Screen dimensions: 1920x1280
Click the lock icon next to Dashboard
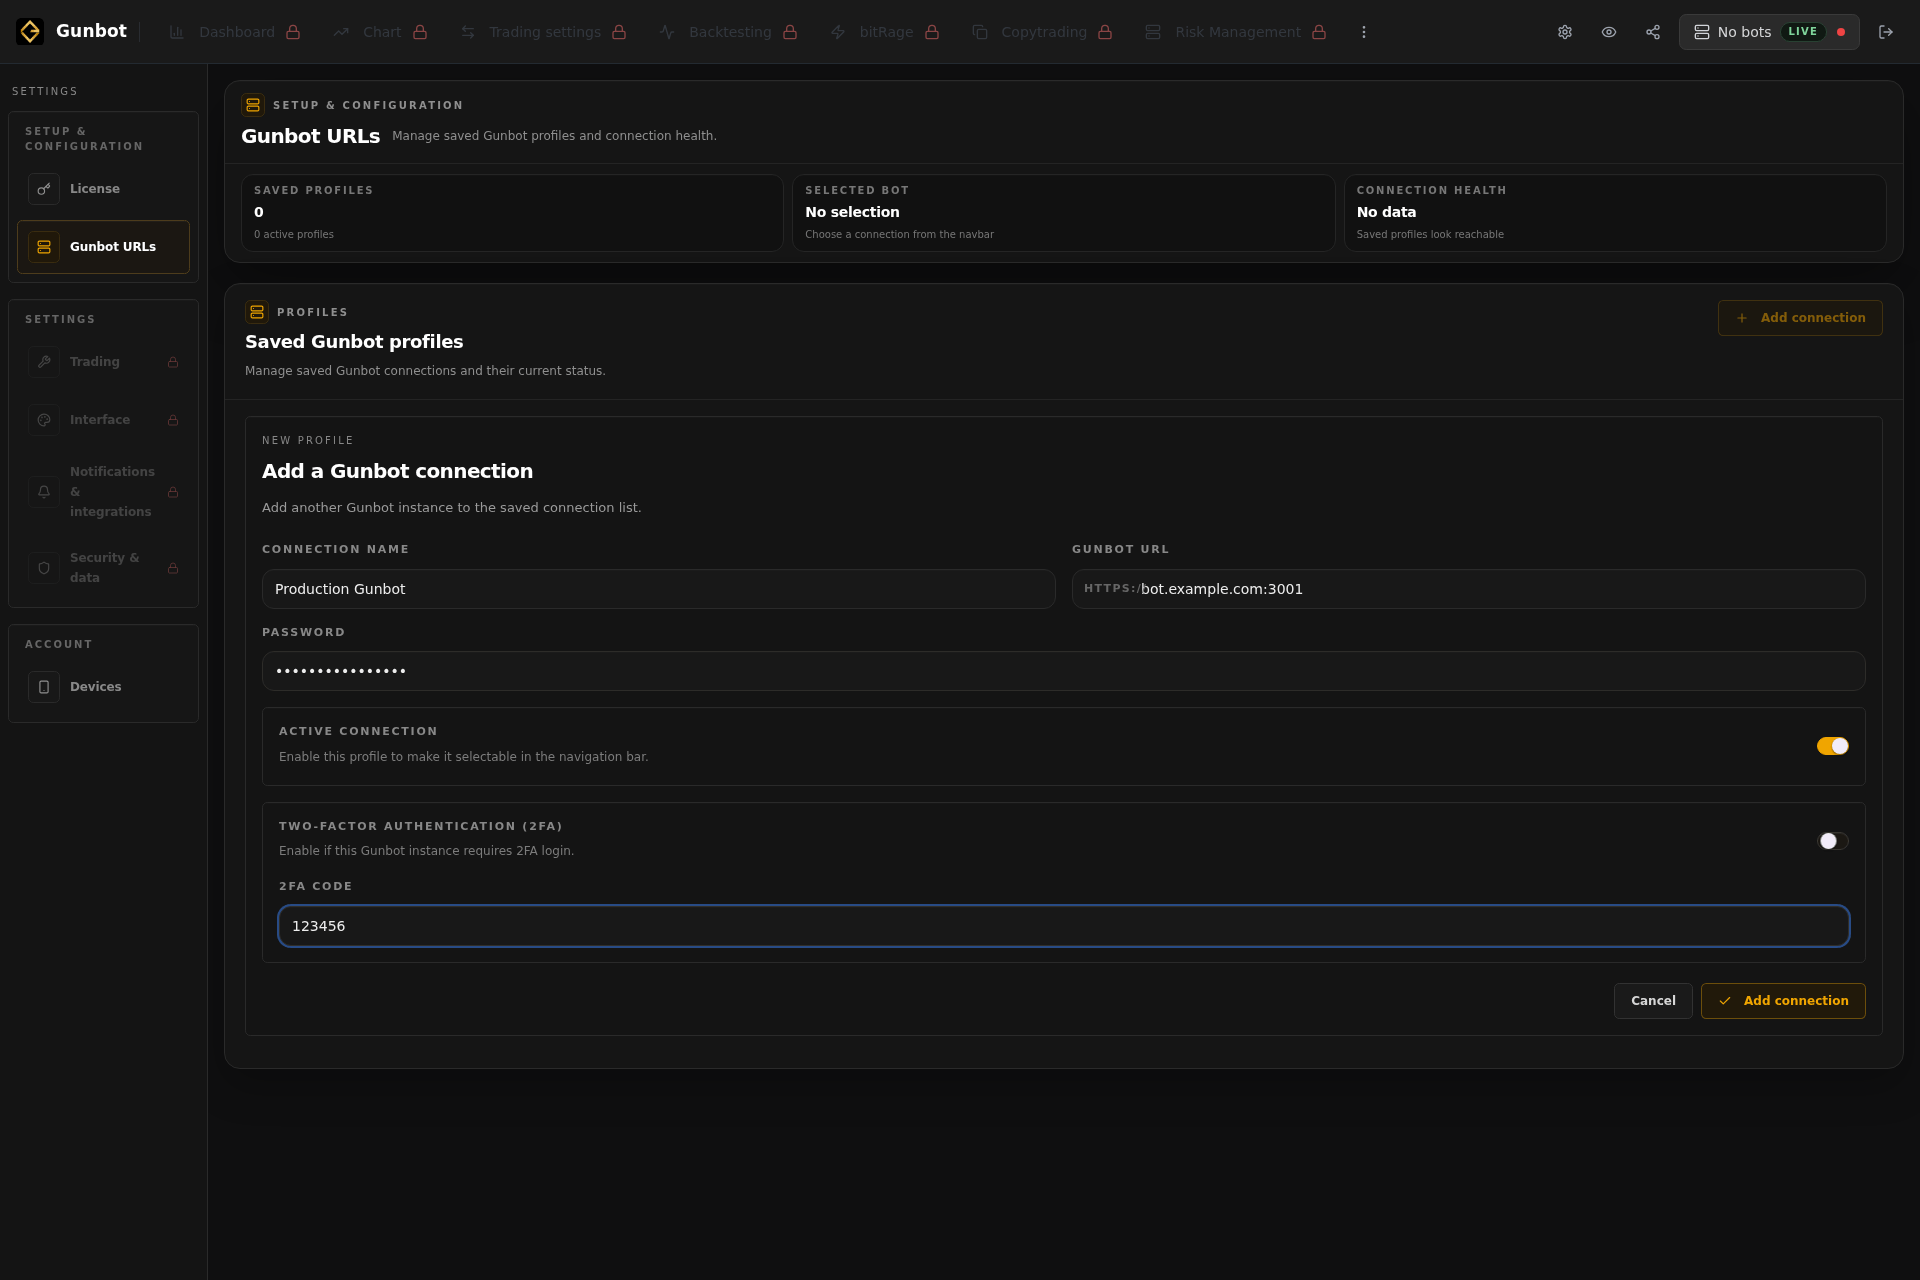(x=293, y=32)
